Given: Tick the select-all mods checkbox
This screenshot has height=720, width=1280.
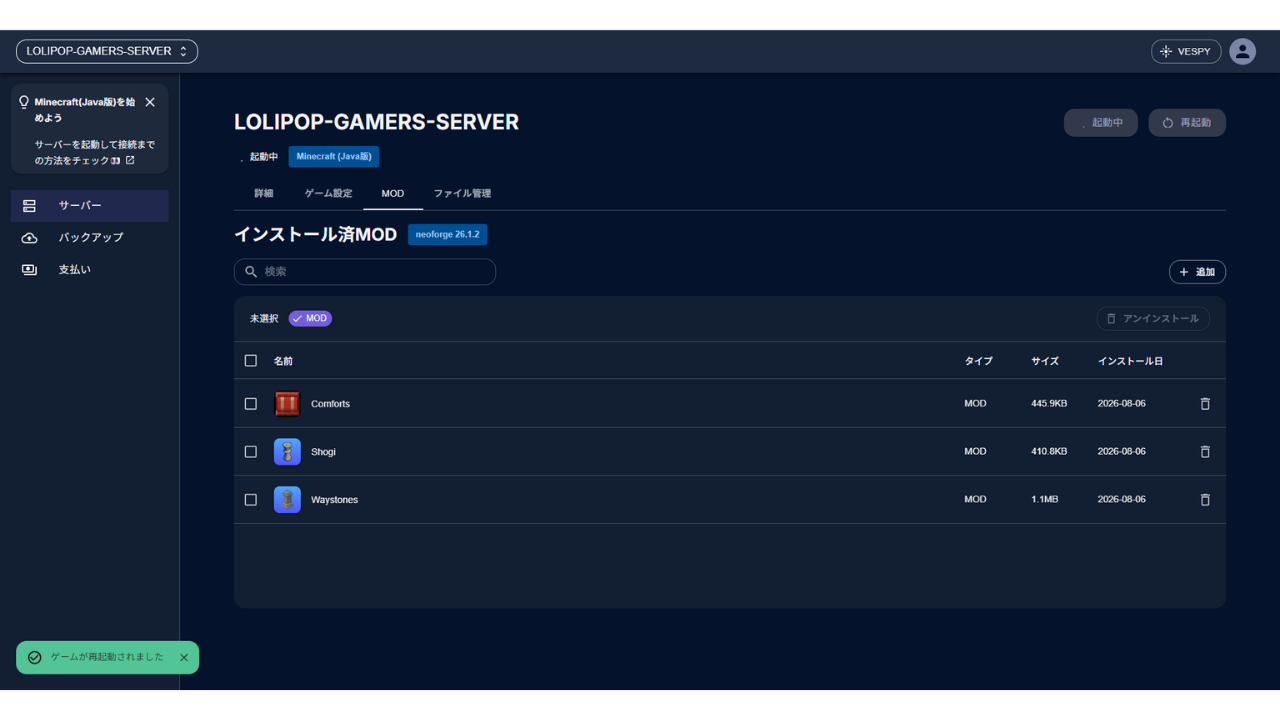Looking at the screenshot, I should click(251, 361).
